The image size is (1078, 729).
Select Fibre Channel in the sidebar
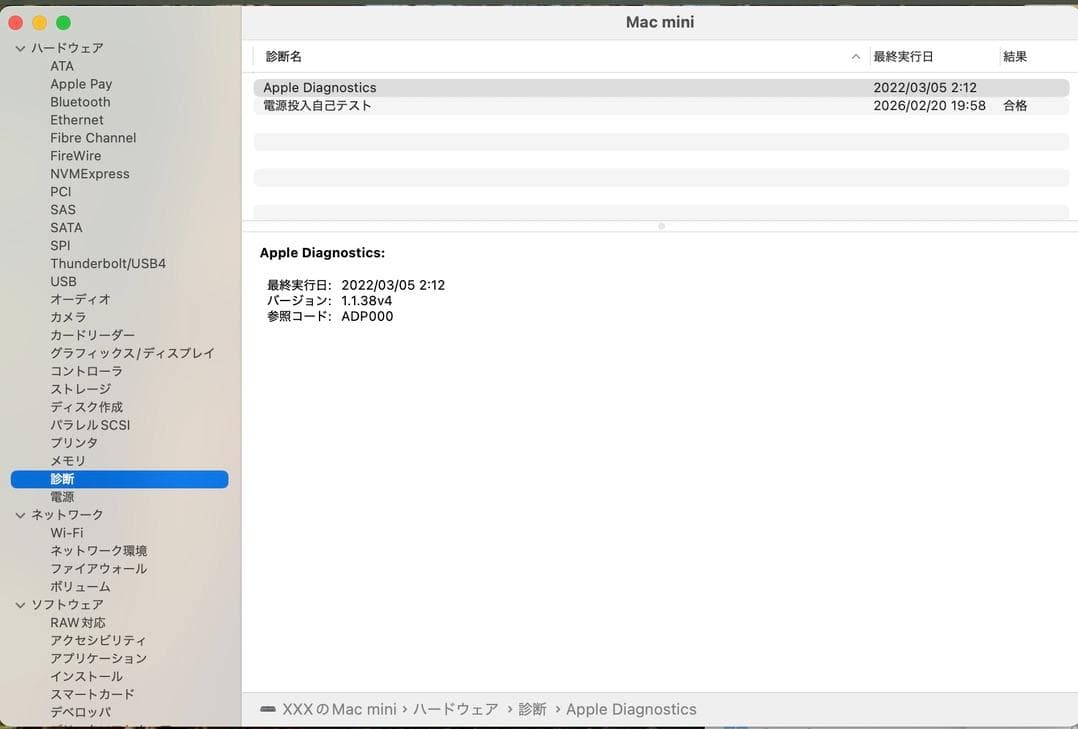(93, 138)
